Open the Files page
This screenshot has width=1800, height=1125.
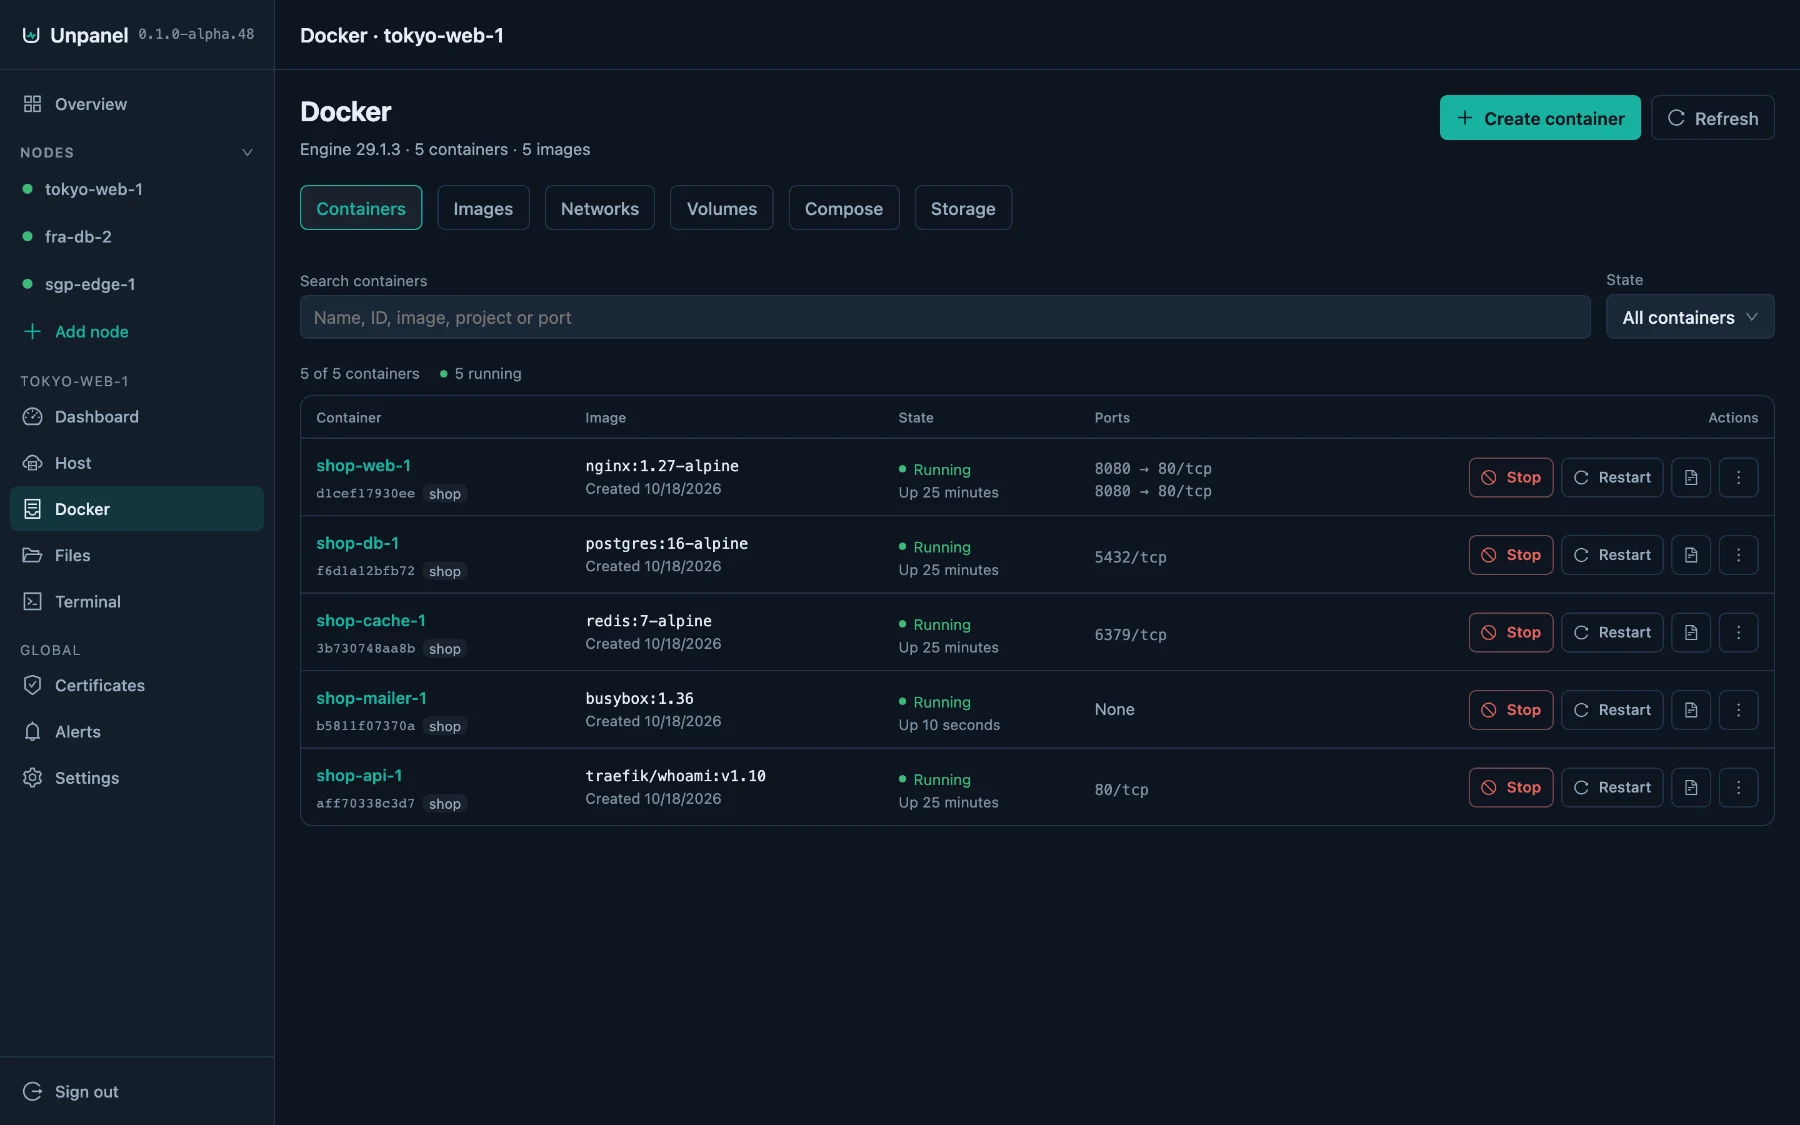137,555
